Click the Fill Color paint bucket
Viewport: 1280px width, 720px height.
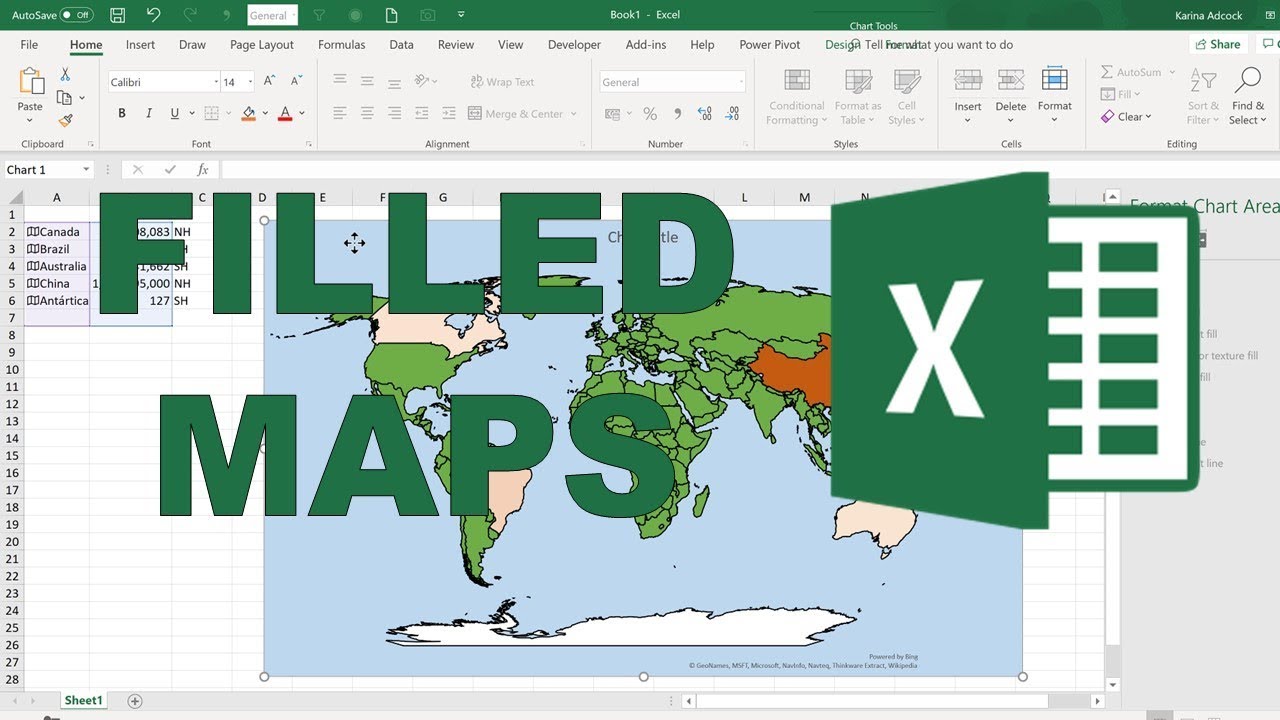[x=249, y=114]
